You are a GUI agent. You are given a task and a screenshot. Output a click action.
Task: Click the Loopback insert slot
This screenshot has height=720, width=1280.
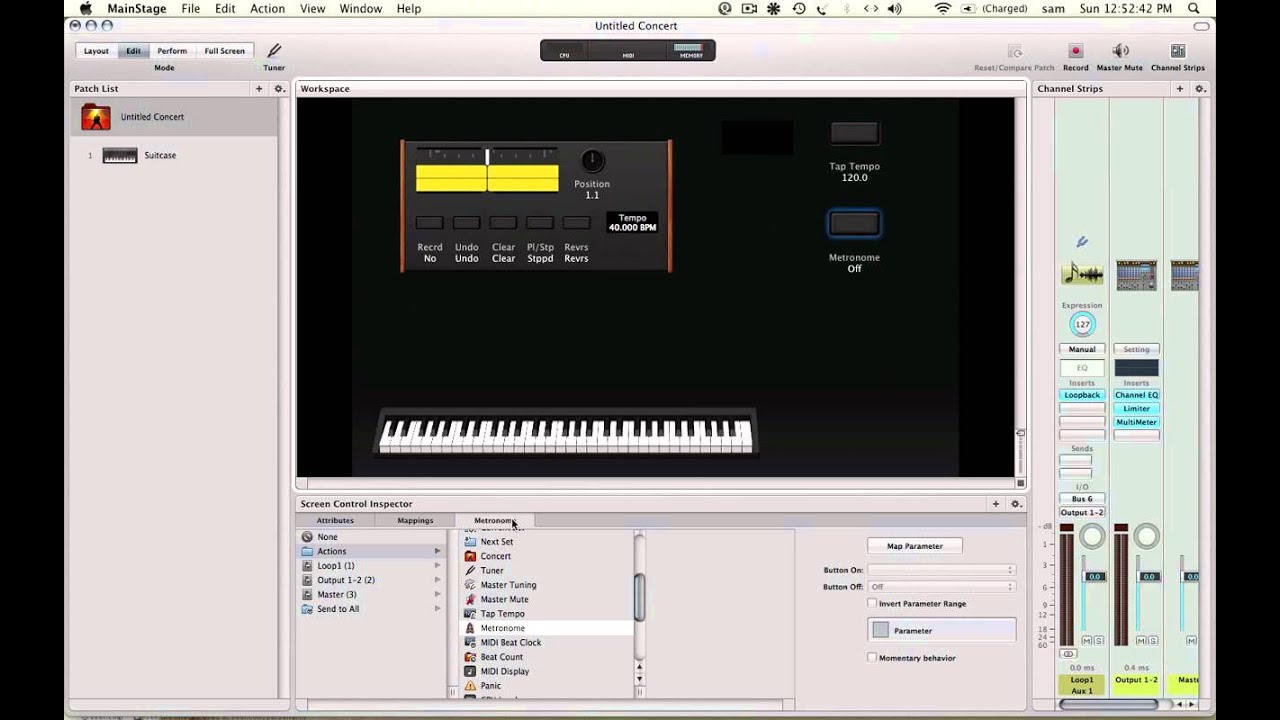click(x=1082, y=395)
